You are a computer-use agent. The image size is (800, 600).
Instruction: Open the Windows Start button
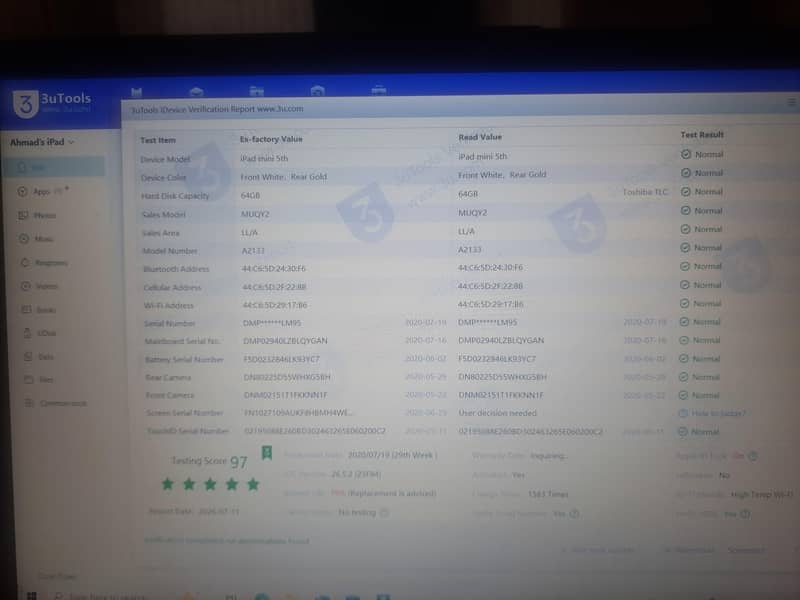point(32,595)
